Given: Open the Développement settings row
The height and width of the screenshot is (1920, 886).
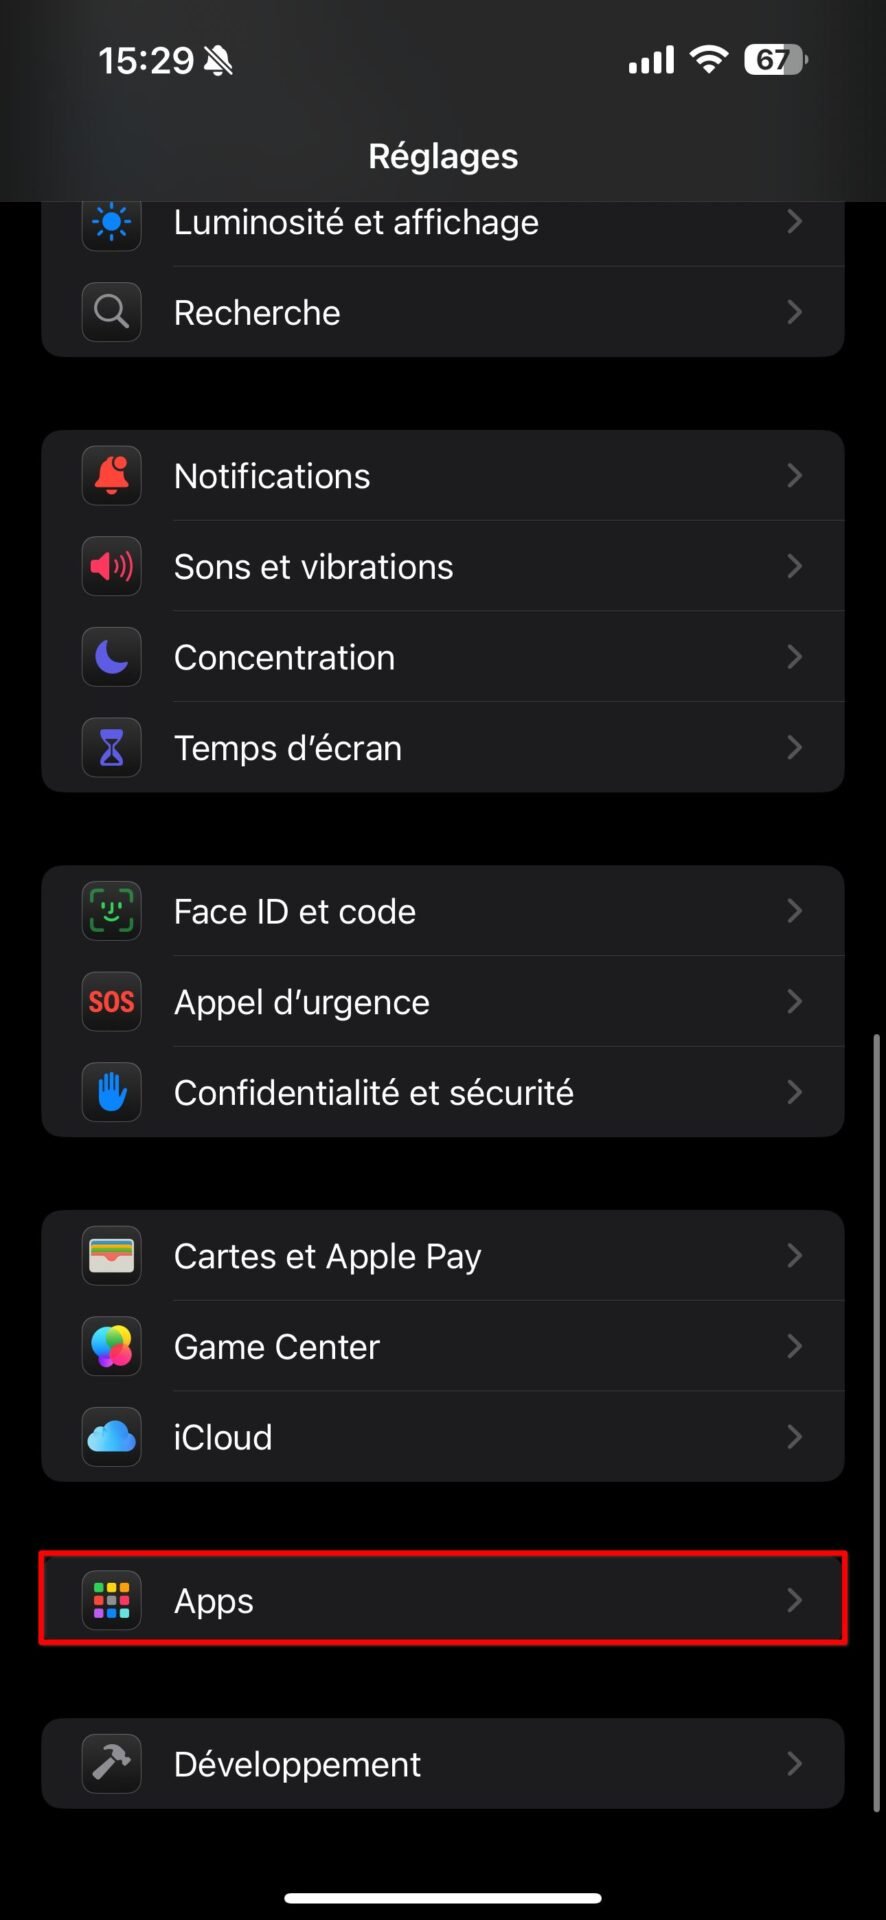Looking at the screenshot, I should point(443,1764).
